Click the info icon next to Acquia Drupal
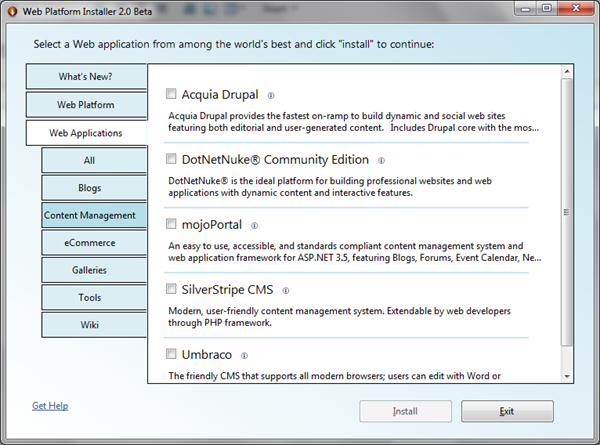Viewport: 600px width, 445px height. 271,96
